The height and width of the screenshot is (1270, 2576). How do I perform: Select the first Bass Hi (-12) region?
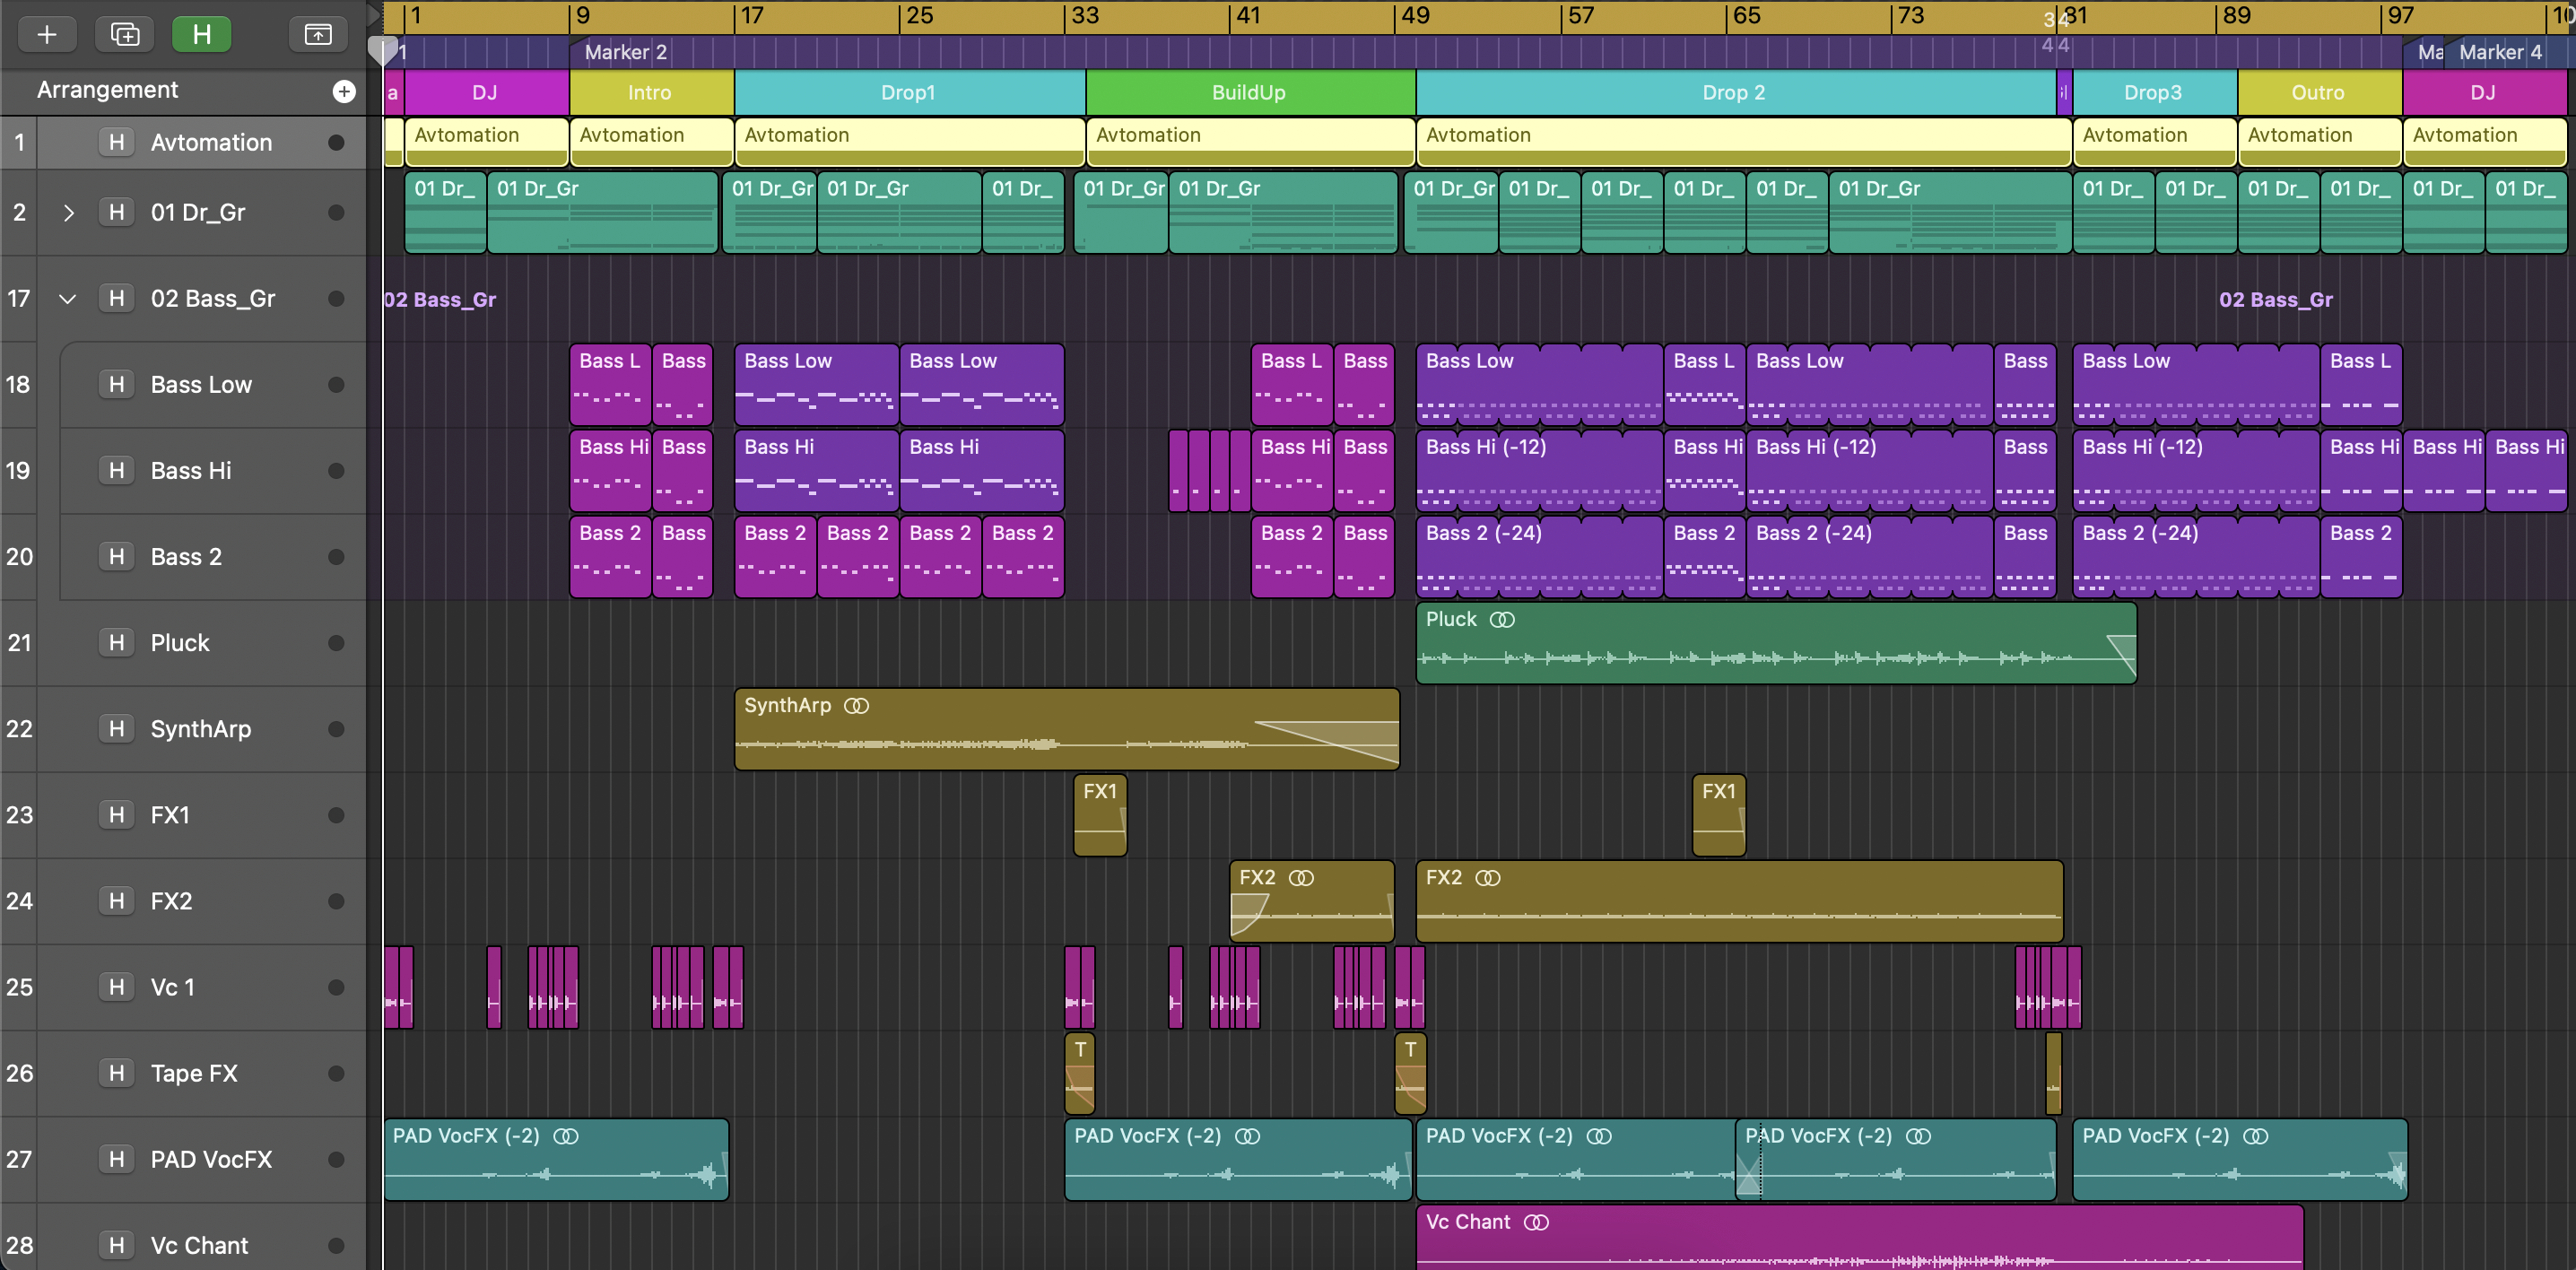coord(1539,471)
